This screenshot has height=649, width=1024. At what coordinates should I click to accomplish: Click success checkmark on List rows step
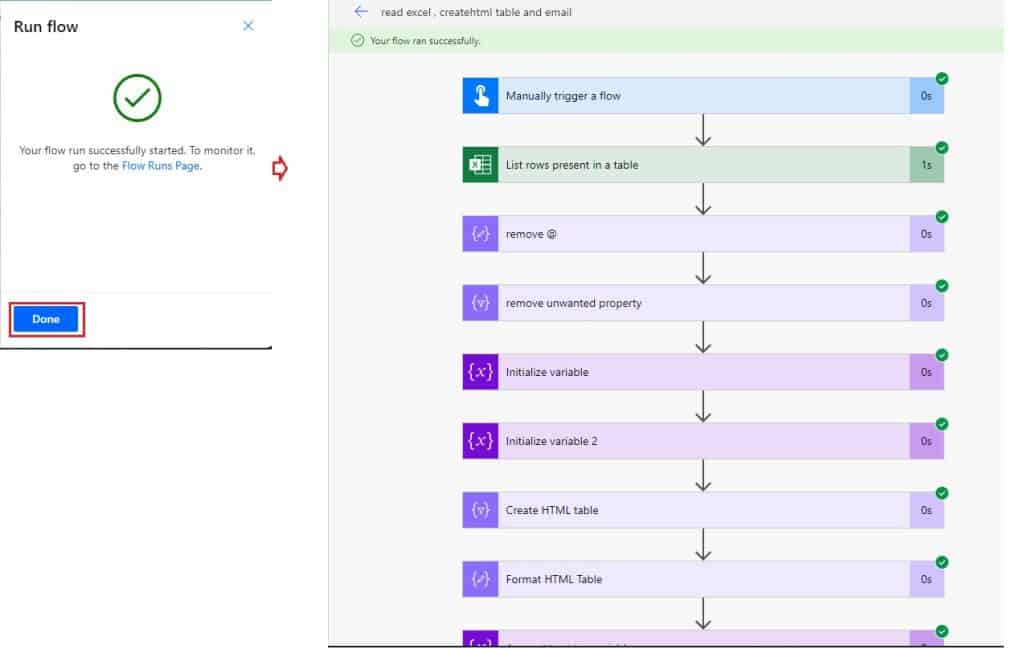point(942,148)
